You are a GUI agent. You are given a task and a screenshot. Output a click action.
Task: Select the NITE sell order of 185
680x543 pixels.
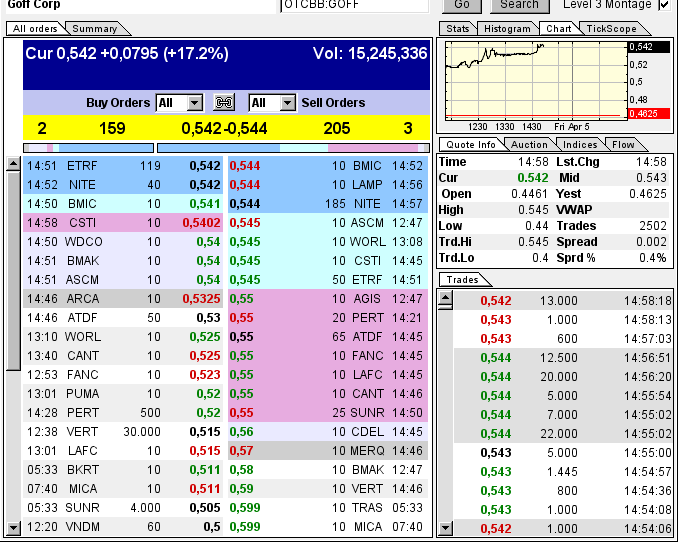coord(328,204)
